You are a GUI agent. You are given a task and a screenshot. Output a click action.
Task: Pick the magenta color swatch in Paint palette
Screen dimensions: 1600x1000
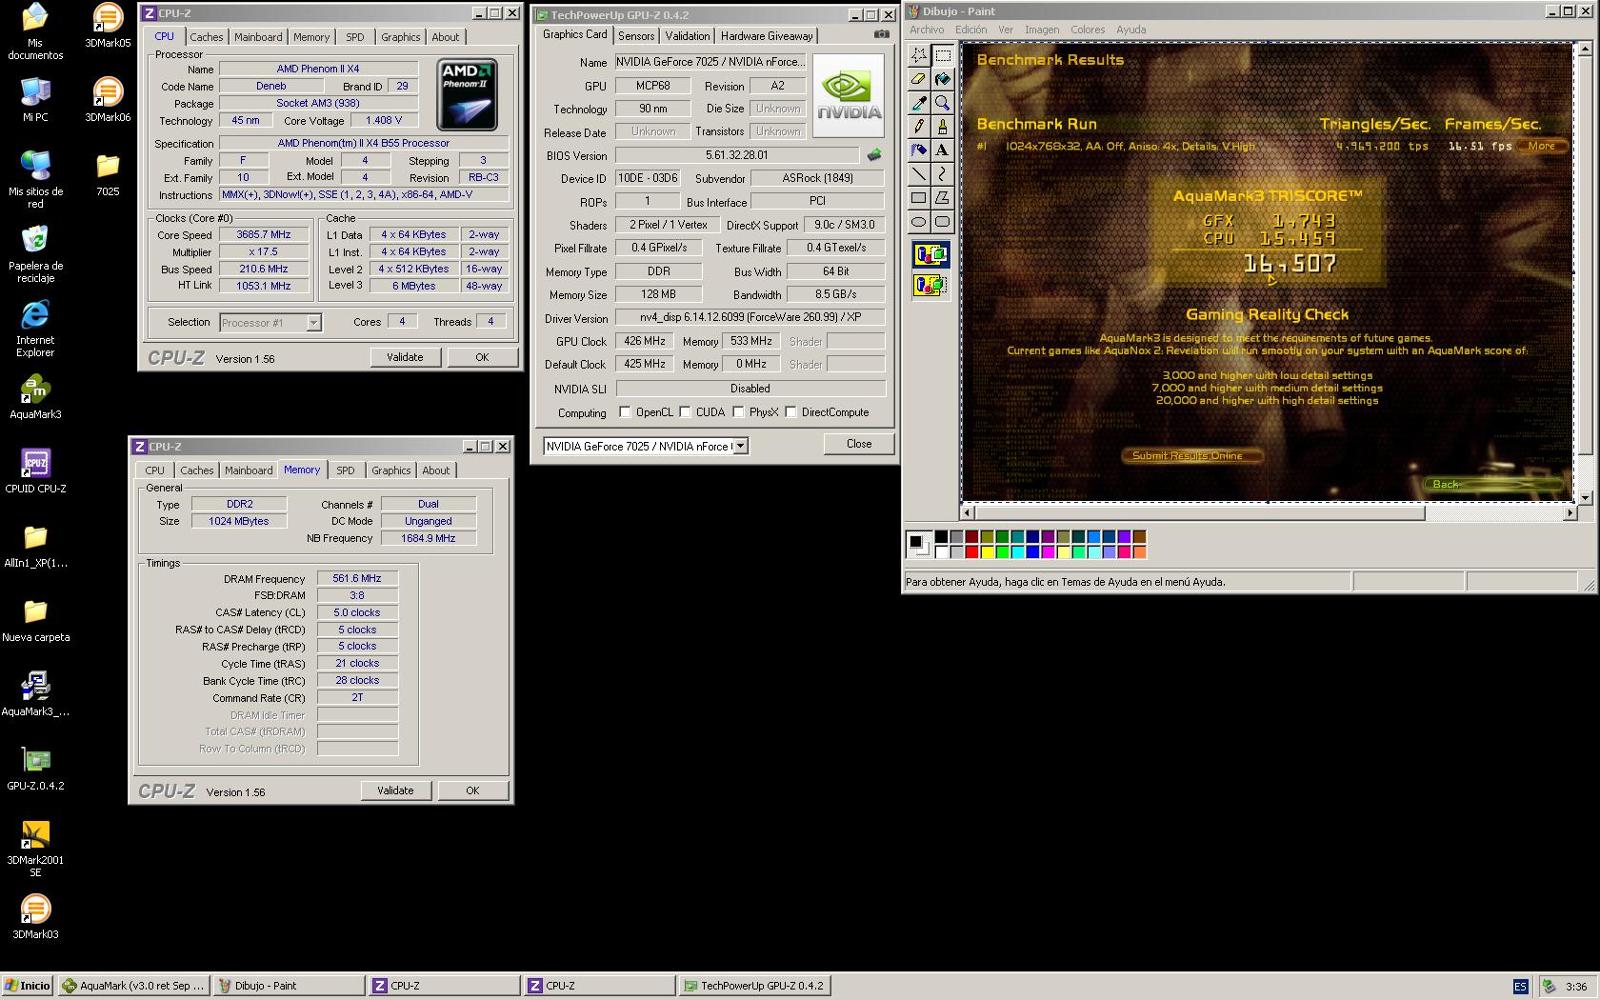(x=1048, y=552)
